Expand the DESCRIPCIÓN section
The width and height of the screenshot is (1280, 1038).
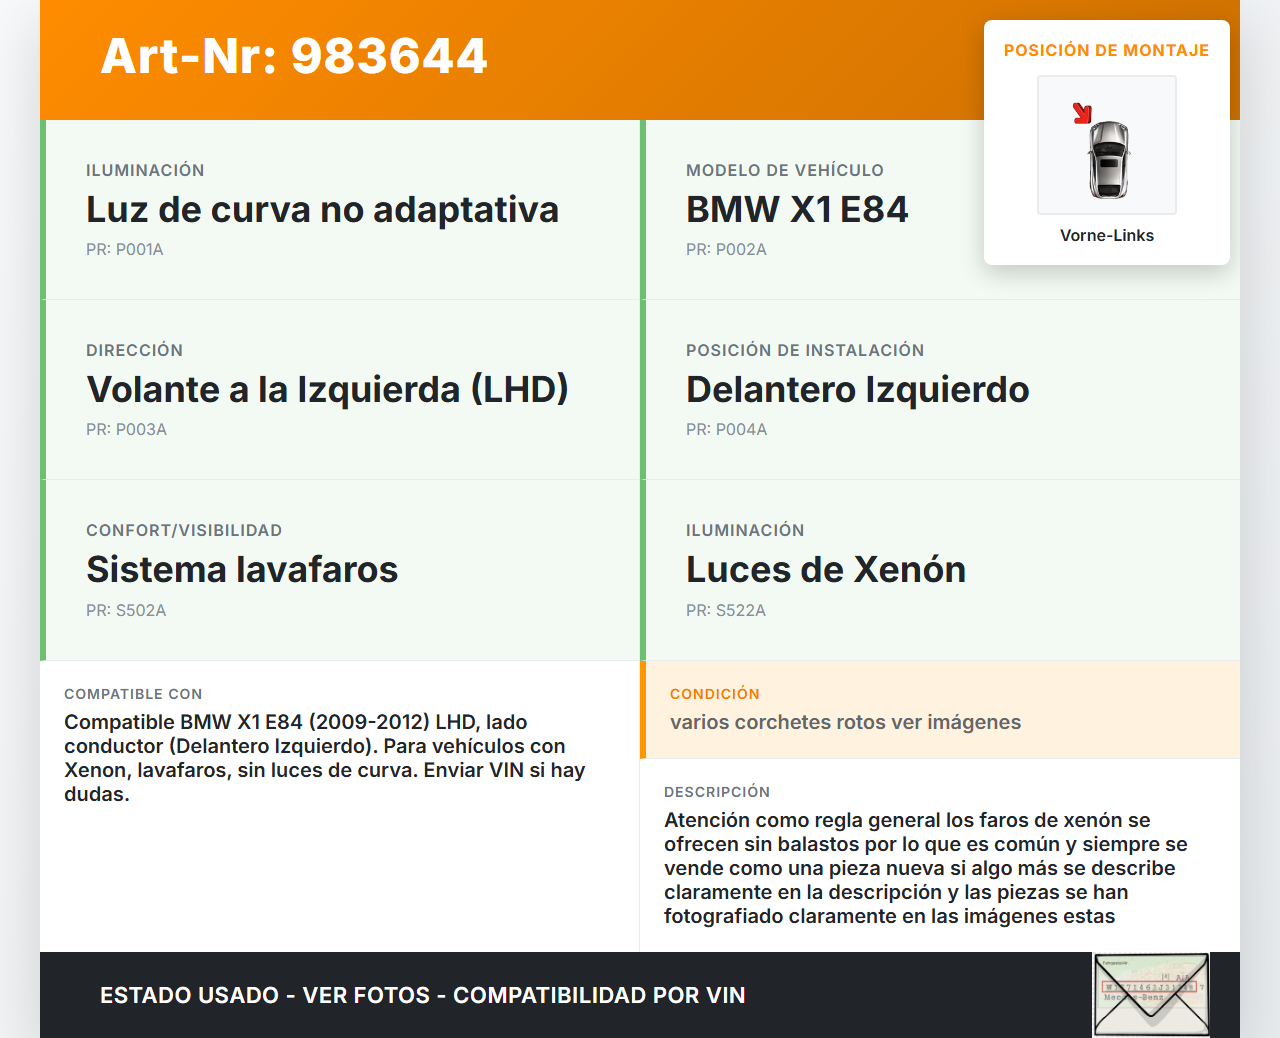pyautogui.click(x=940, y=855)
